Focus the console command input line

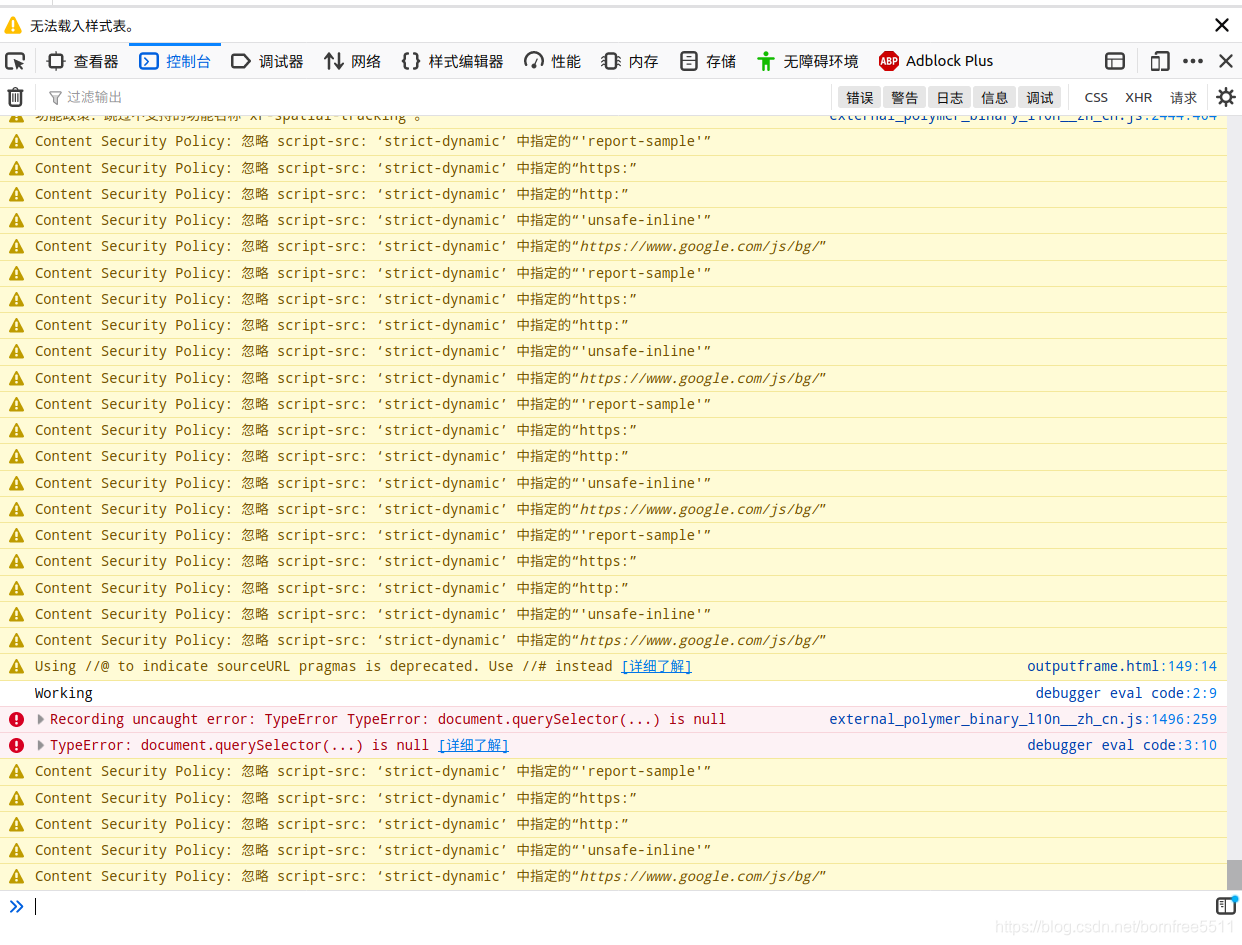(620, 906)
